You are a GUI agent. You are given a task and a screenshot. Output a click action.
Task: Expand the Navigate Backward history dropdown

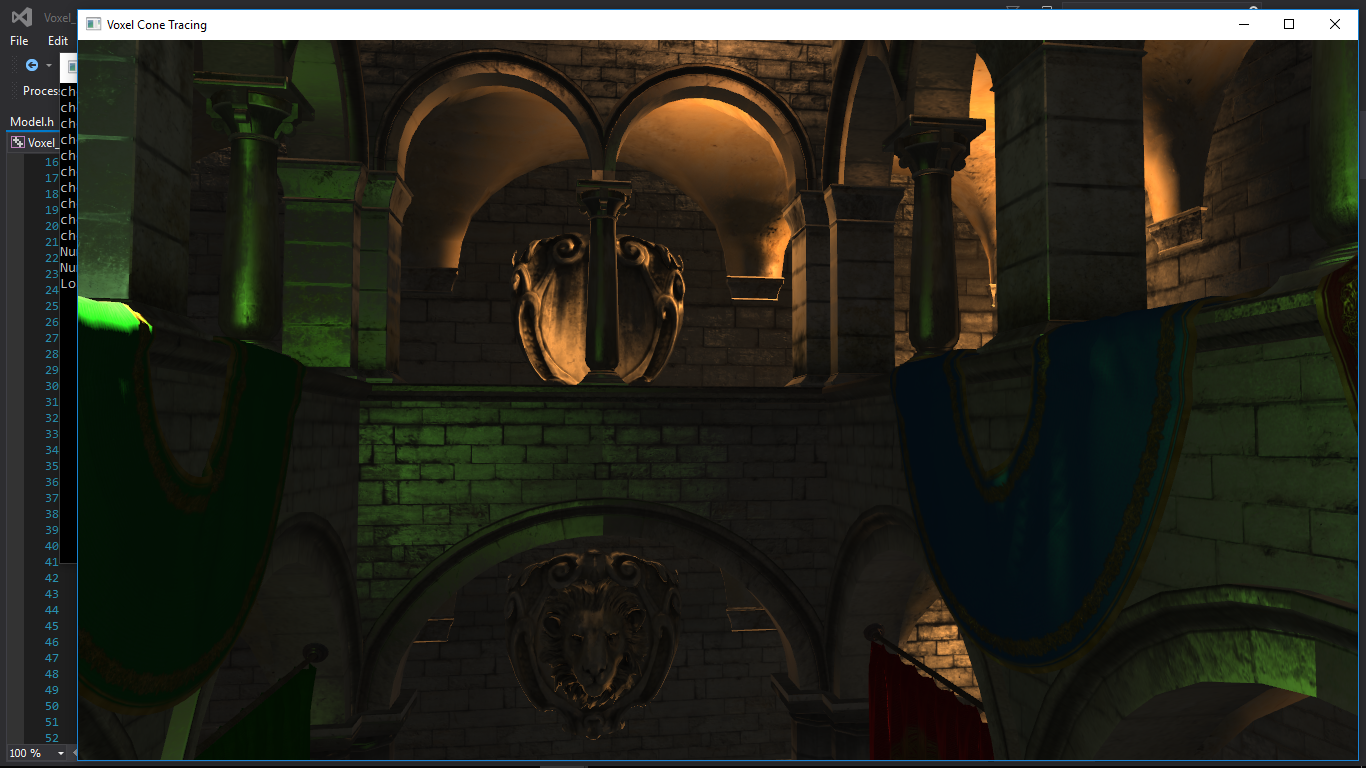[48, 65]
